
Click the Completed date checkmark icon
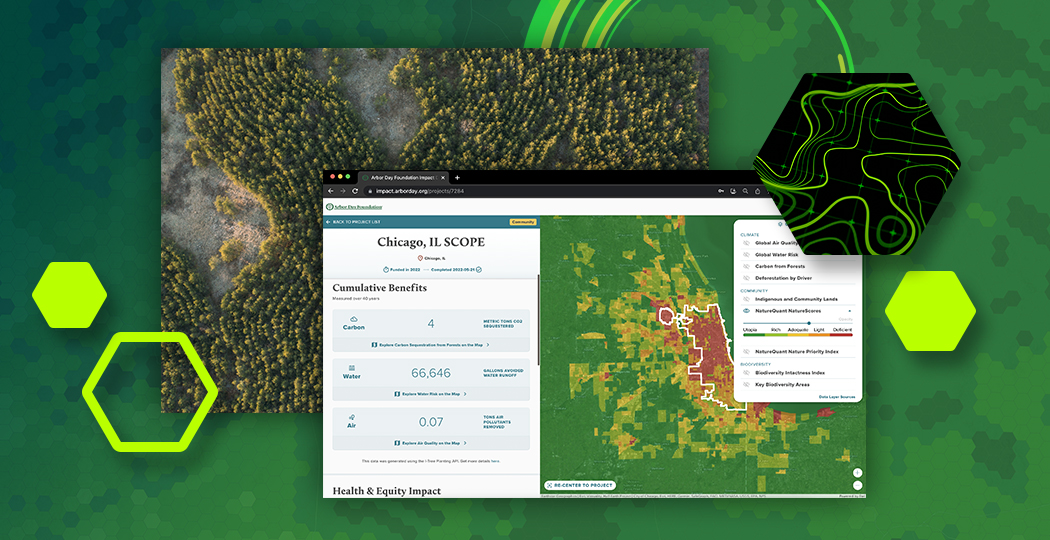coord(479,269)
